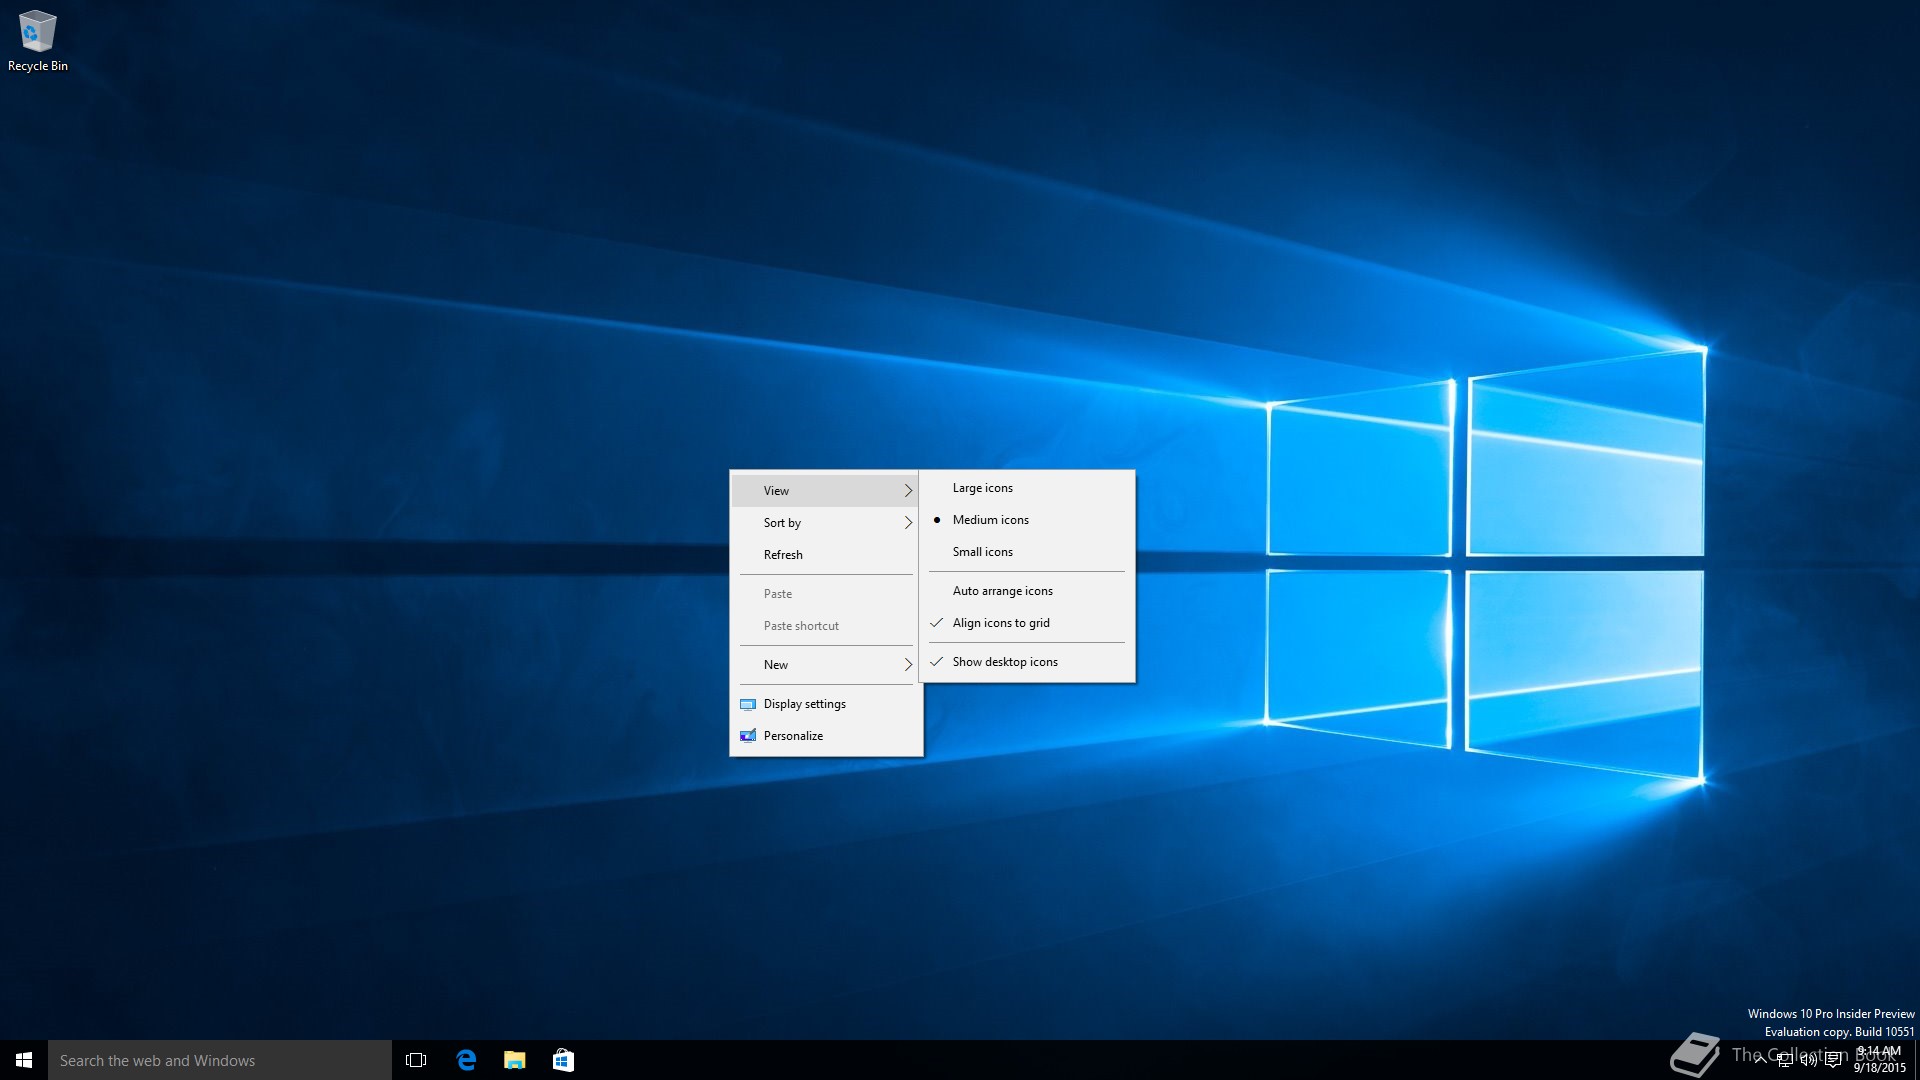Image resolution: width=1920 pixels, height=1080 pixels.
Task: Choose Display settings in context menu
Action: [x=826, y=704]
